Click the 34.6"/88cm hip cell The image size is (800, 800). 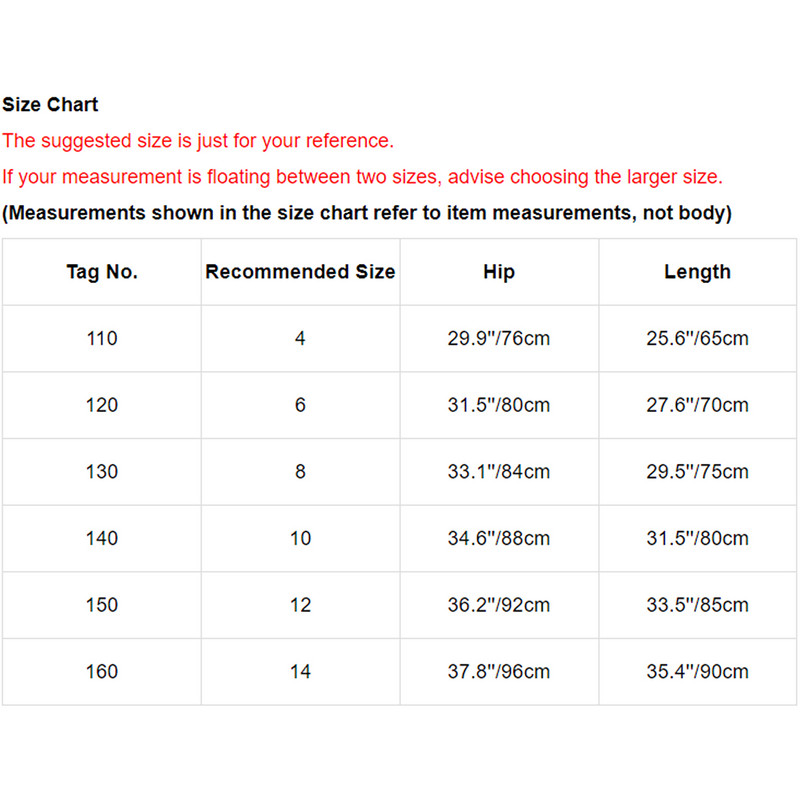(x=498, y=539)
